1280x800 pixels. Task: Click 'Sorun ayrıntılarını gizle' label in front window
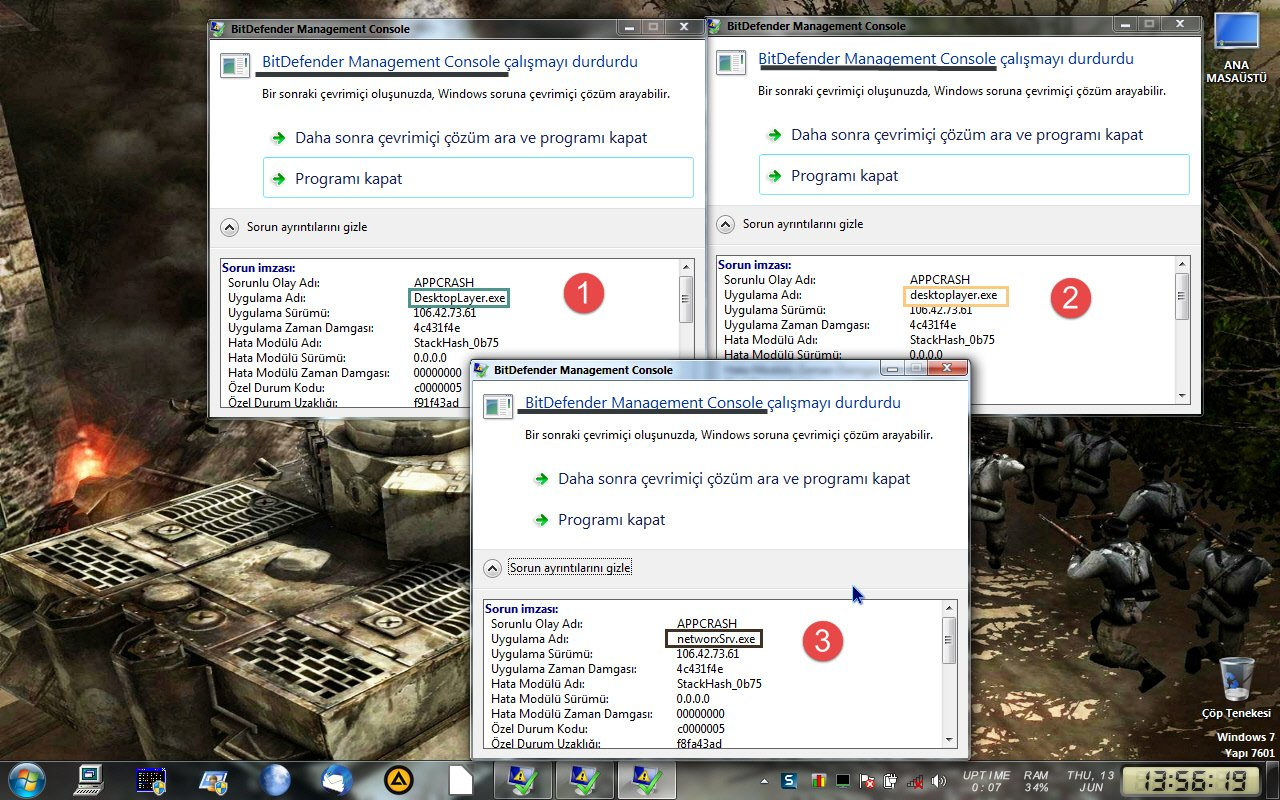point(570,568)
